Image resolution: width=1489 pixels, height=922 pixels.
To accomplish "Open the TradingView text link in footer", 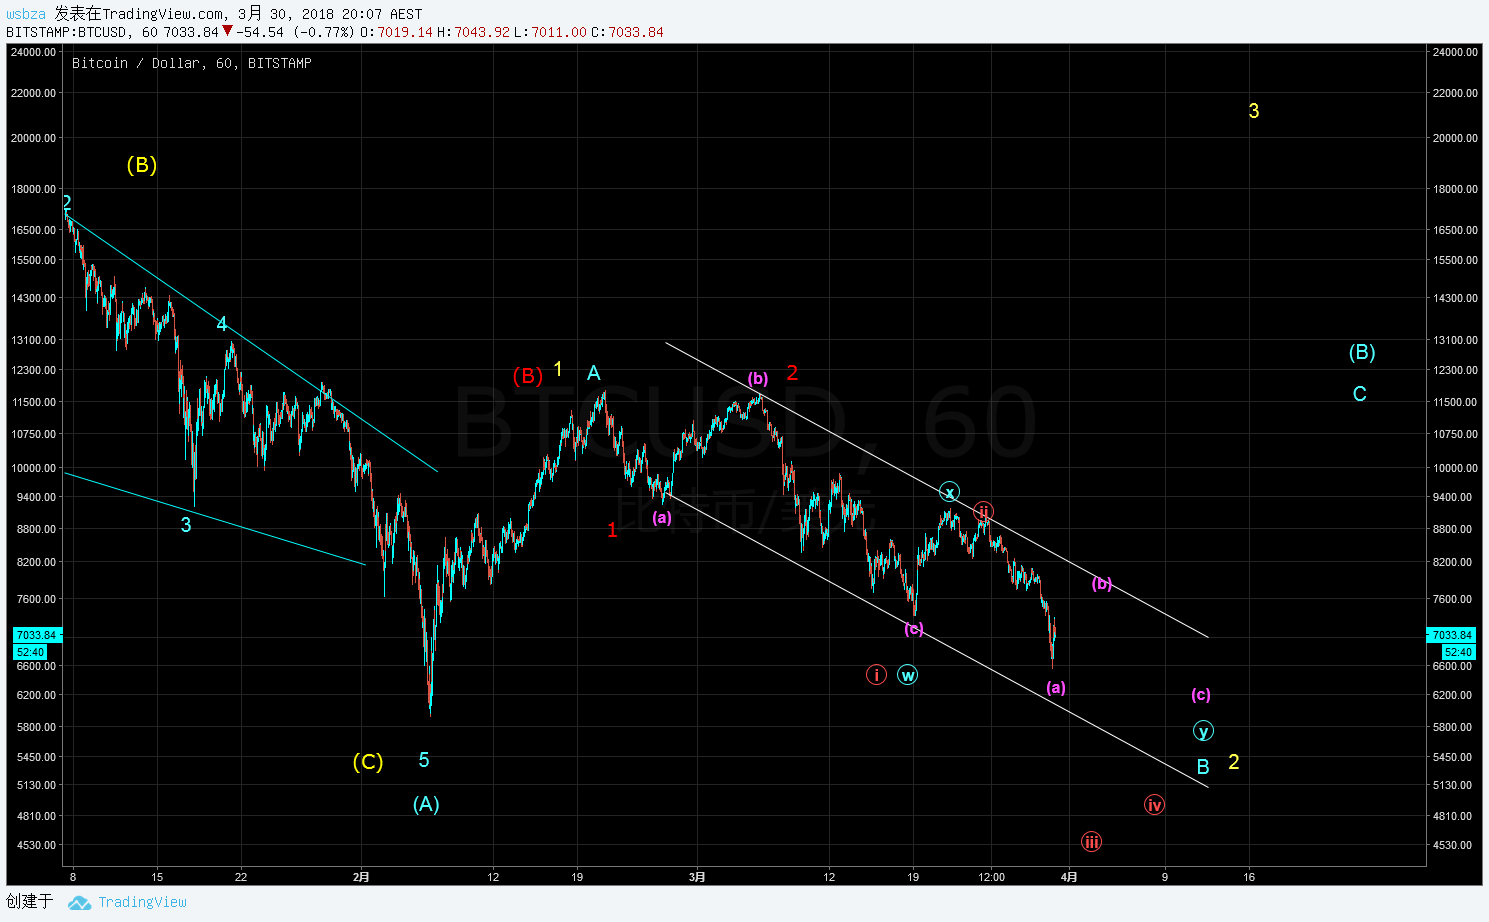I will pyautogui.click(x=143, y=902).
